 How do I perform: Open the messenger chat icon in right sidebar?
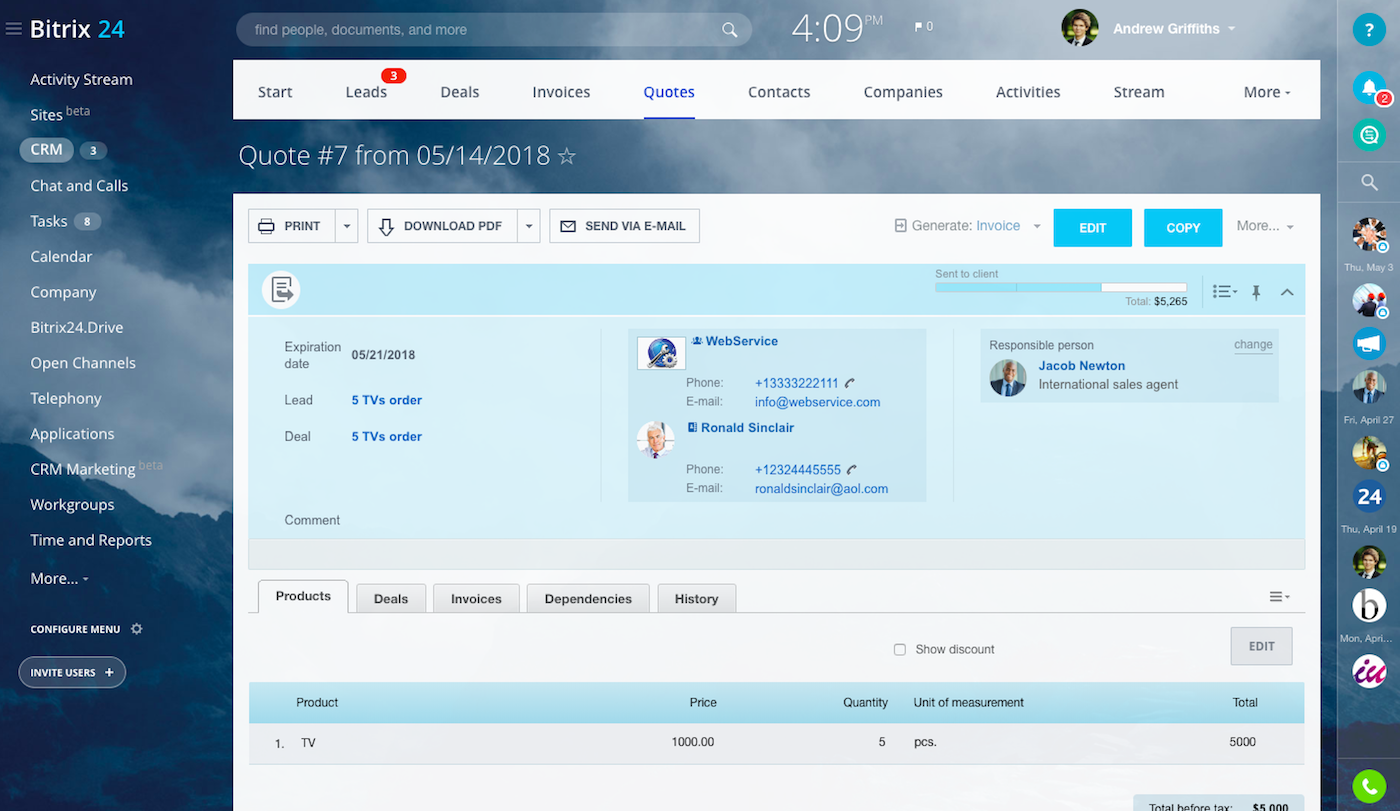pos(1369,135)
